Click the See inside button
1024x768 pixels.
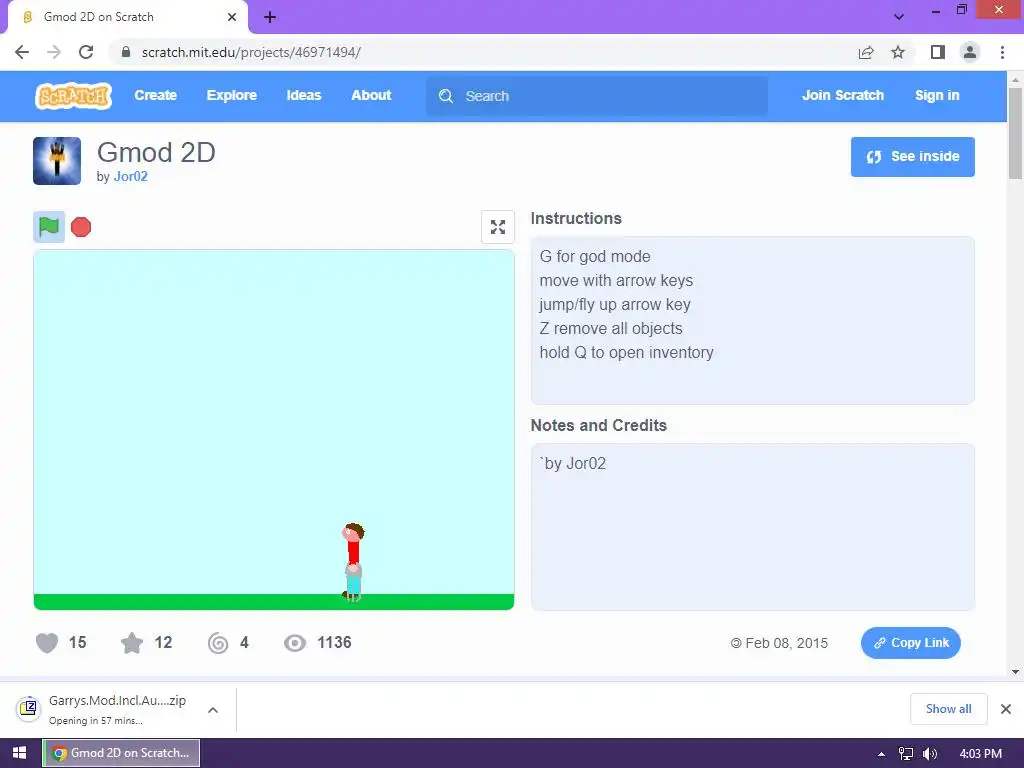click(912, 157)
